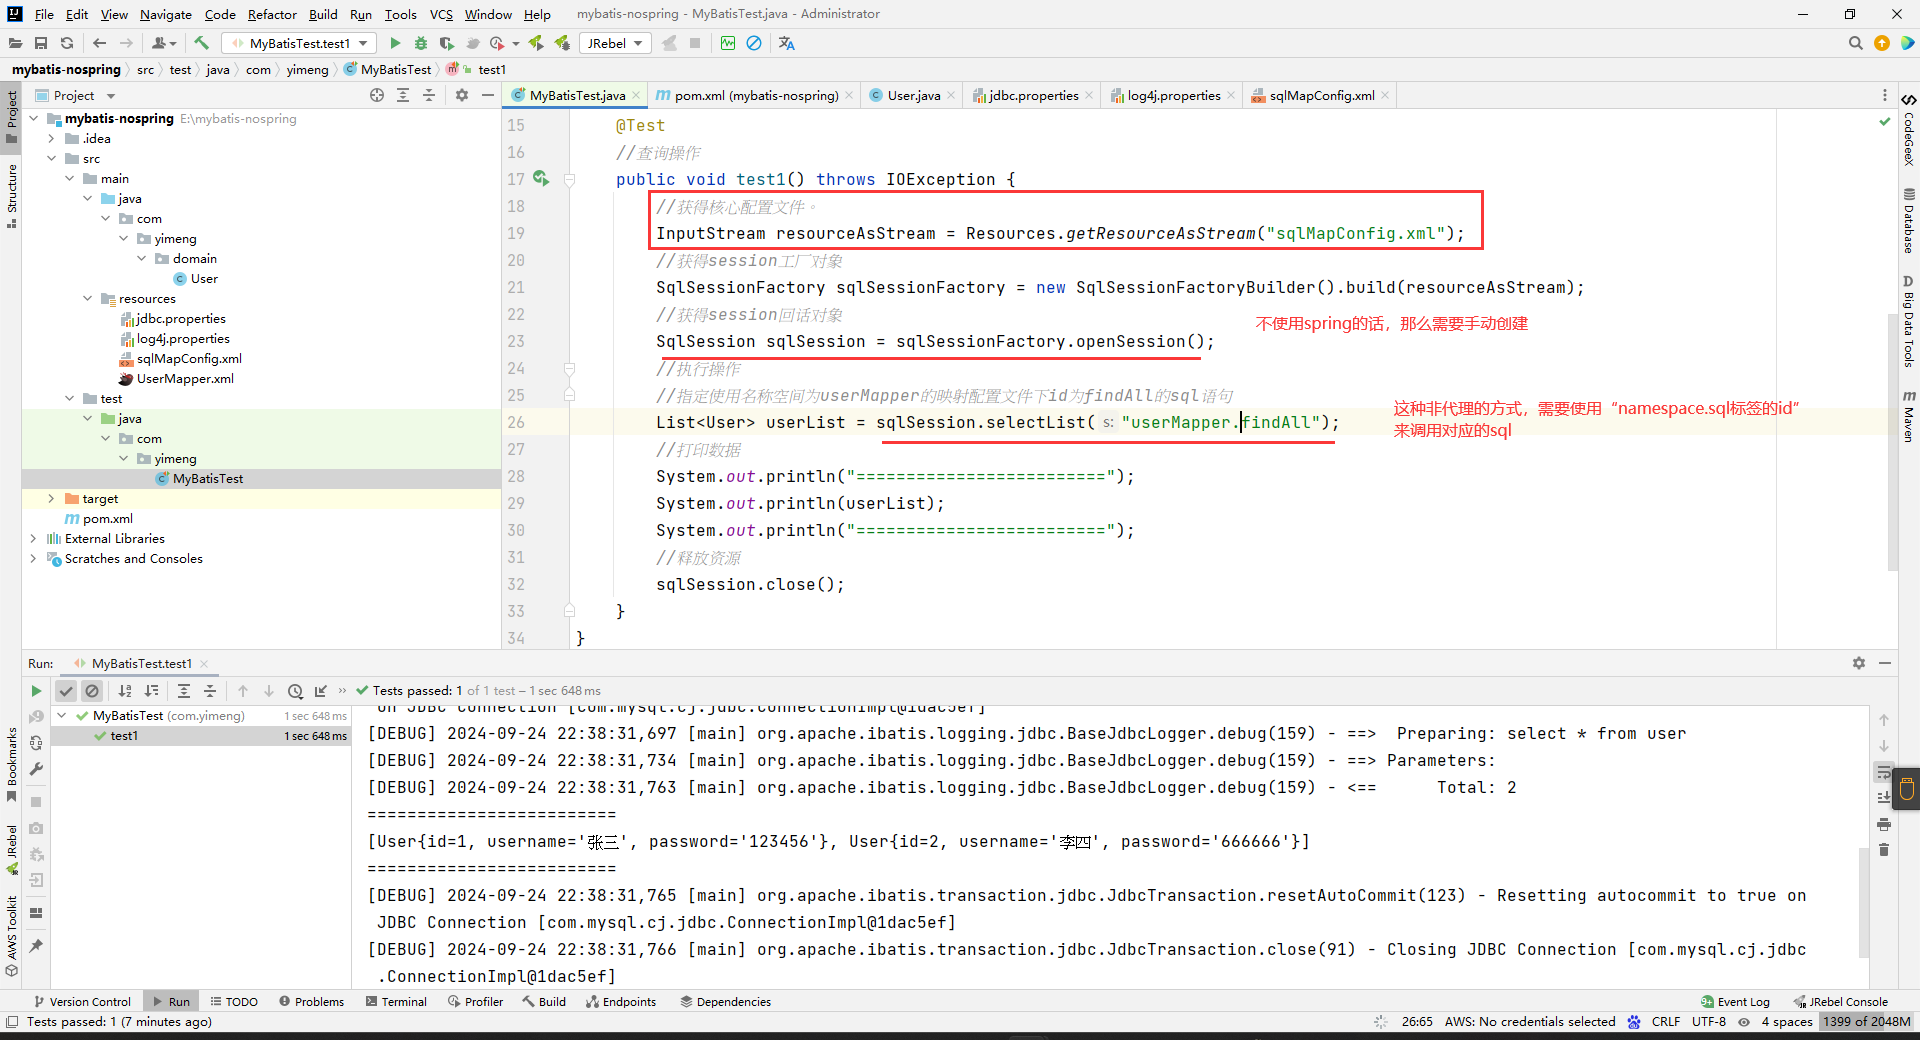This screenshot has width=1920, height=1040.
Task: Hide the Project tool window
Action: (x=488, y=95)
